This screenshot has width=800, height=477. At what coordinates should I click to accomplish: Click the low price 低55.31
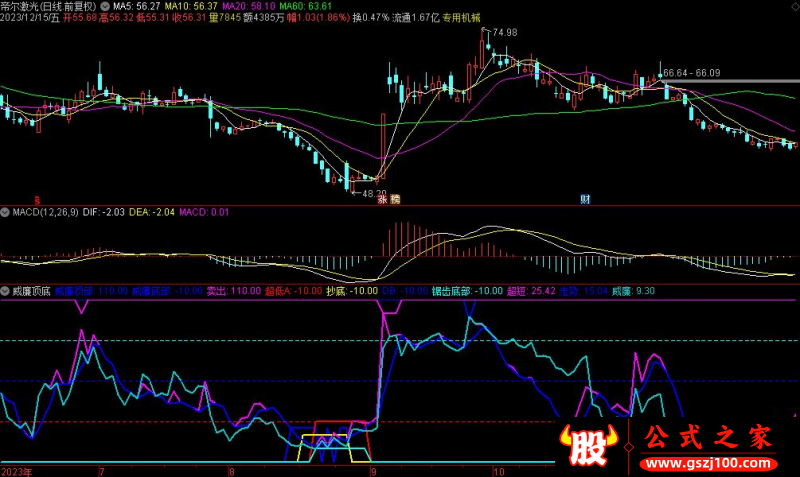[x=153, y=17]
